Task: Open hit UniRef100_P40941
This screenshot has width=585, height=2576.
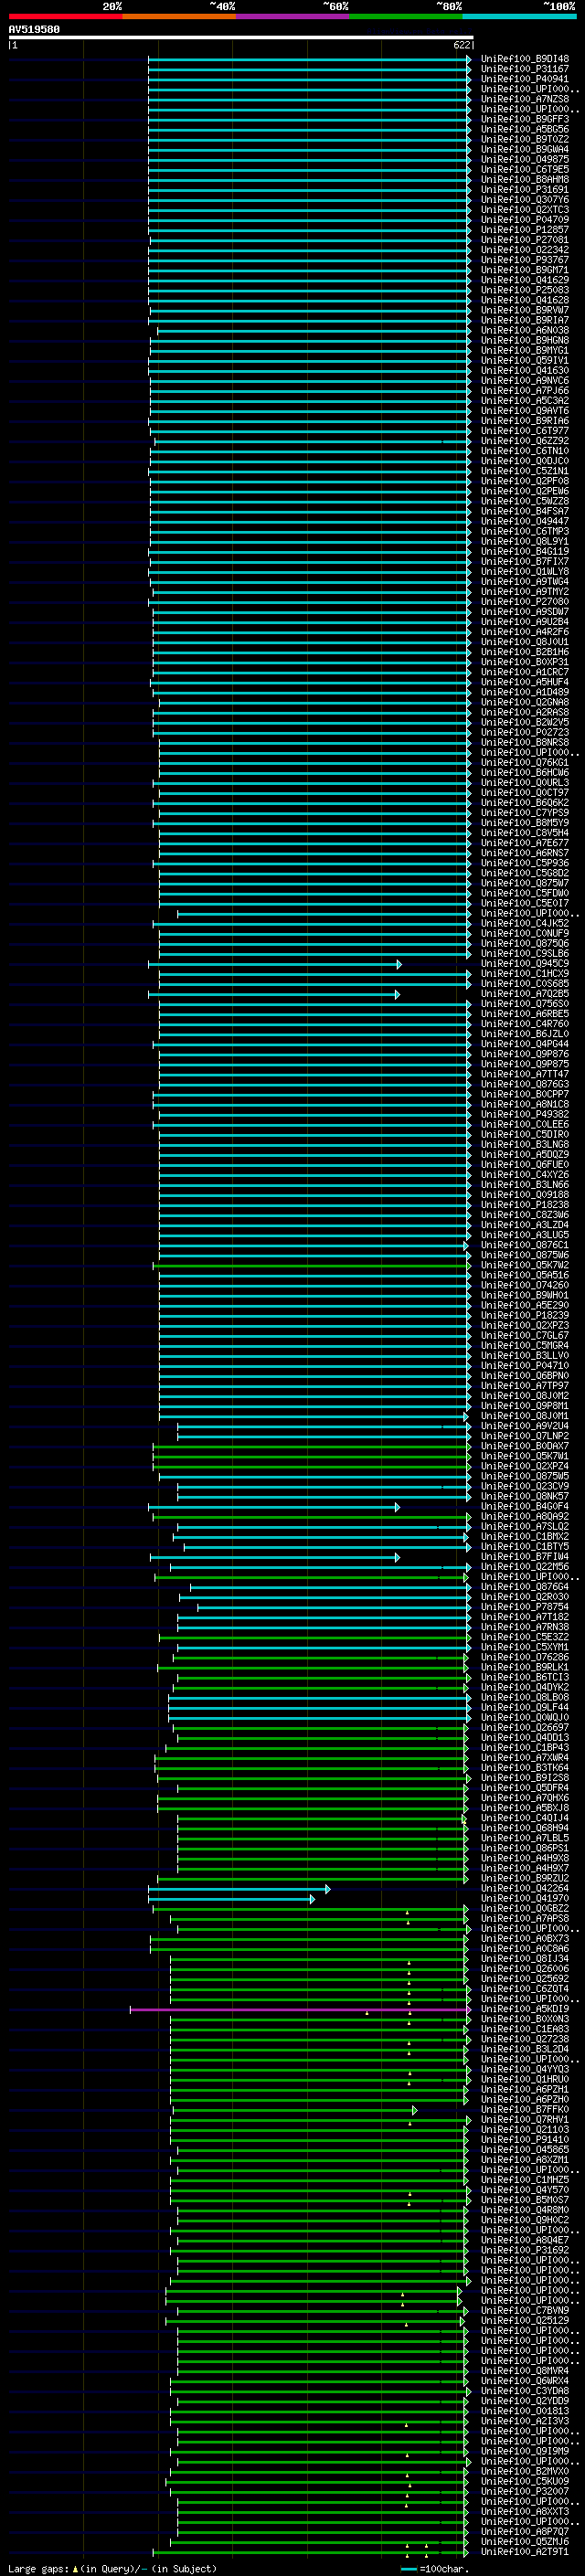Action: point(525,79)
